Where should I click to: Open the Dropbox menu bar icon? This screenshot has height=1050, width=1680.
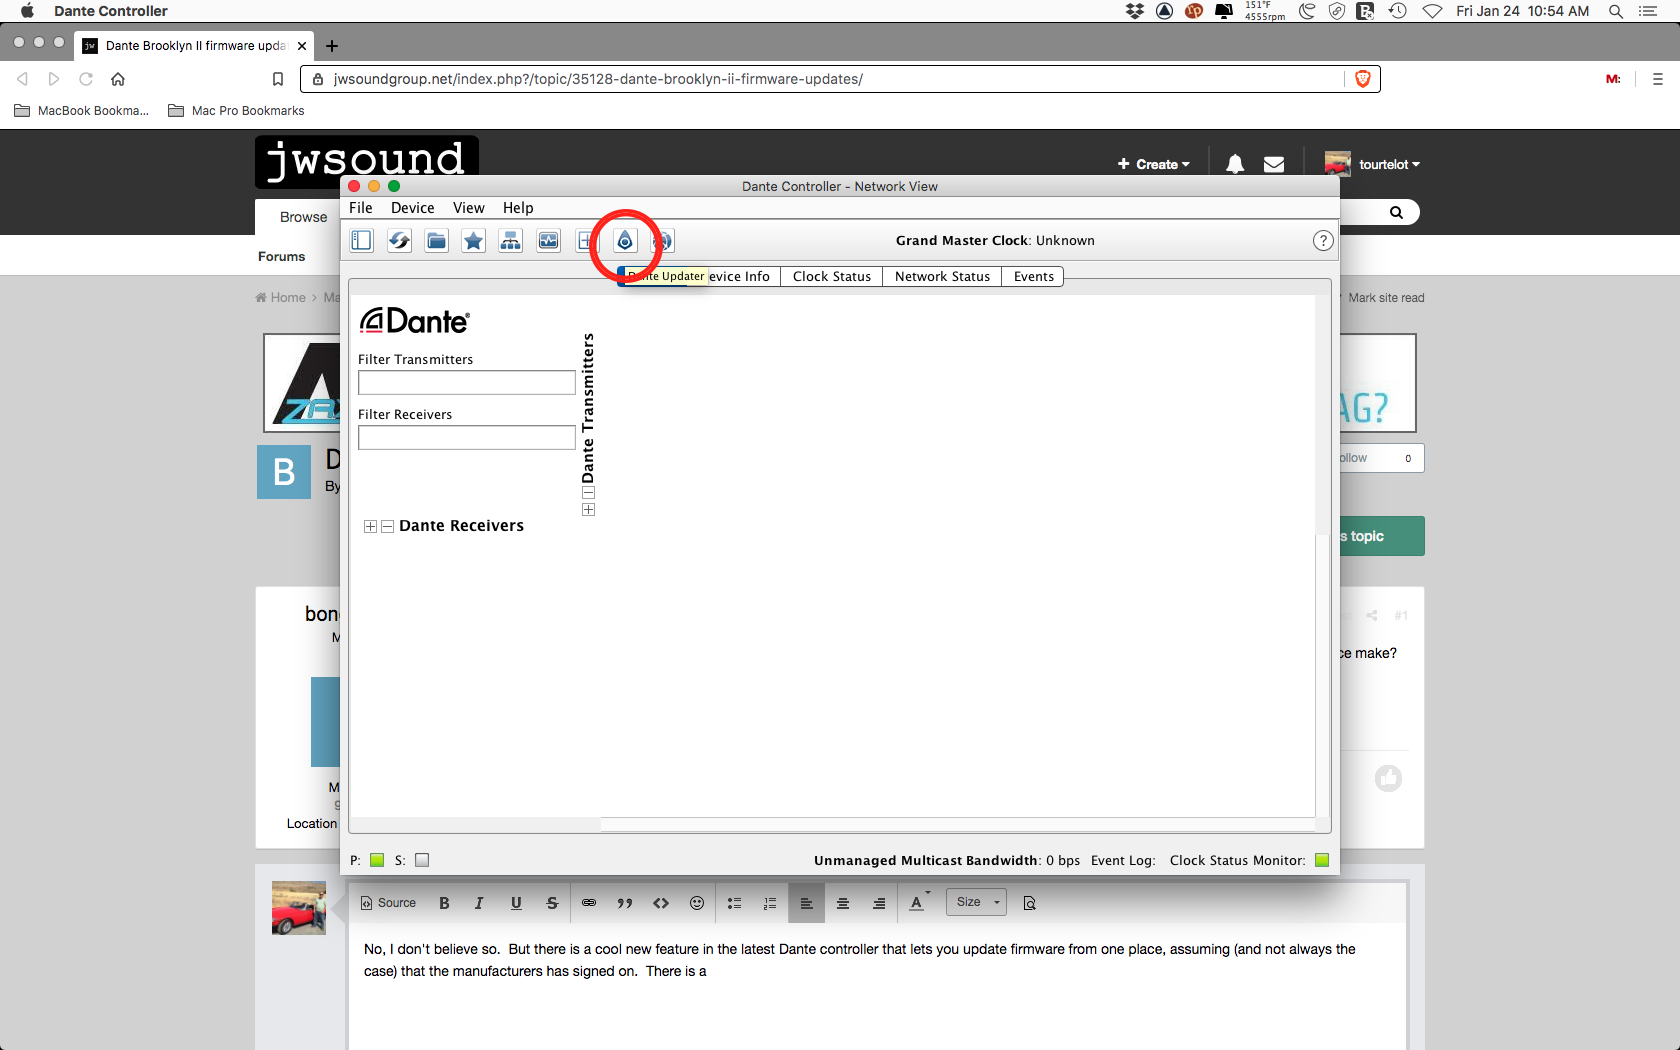(x=1135, y=11)
